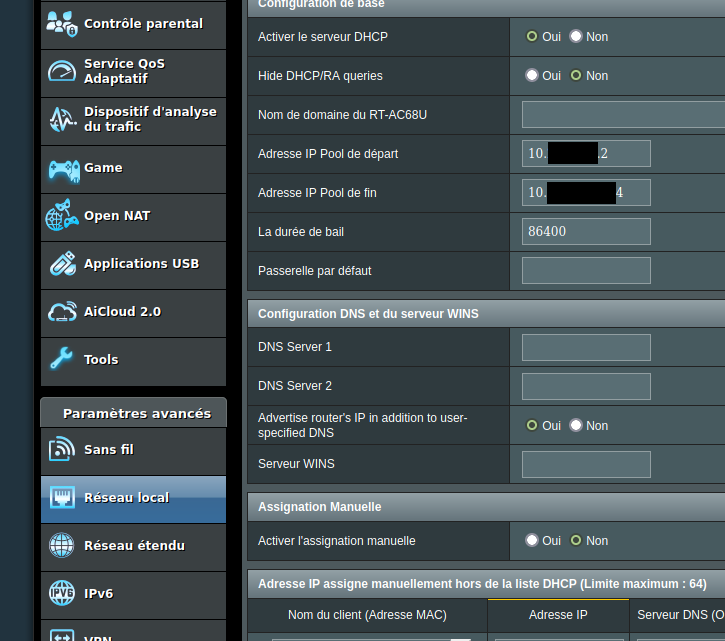Screen dimensions: 725x641
Task: Select Non for Activer l'assignation manuelle
Action: [576, 540]
